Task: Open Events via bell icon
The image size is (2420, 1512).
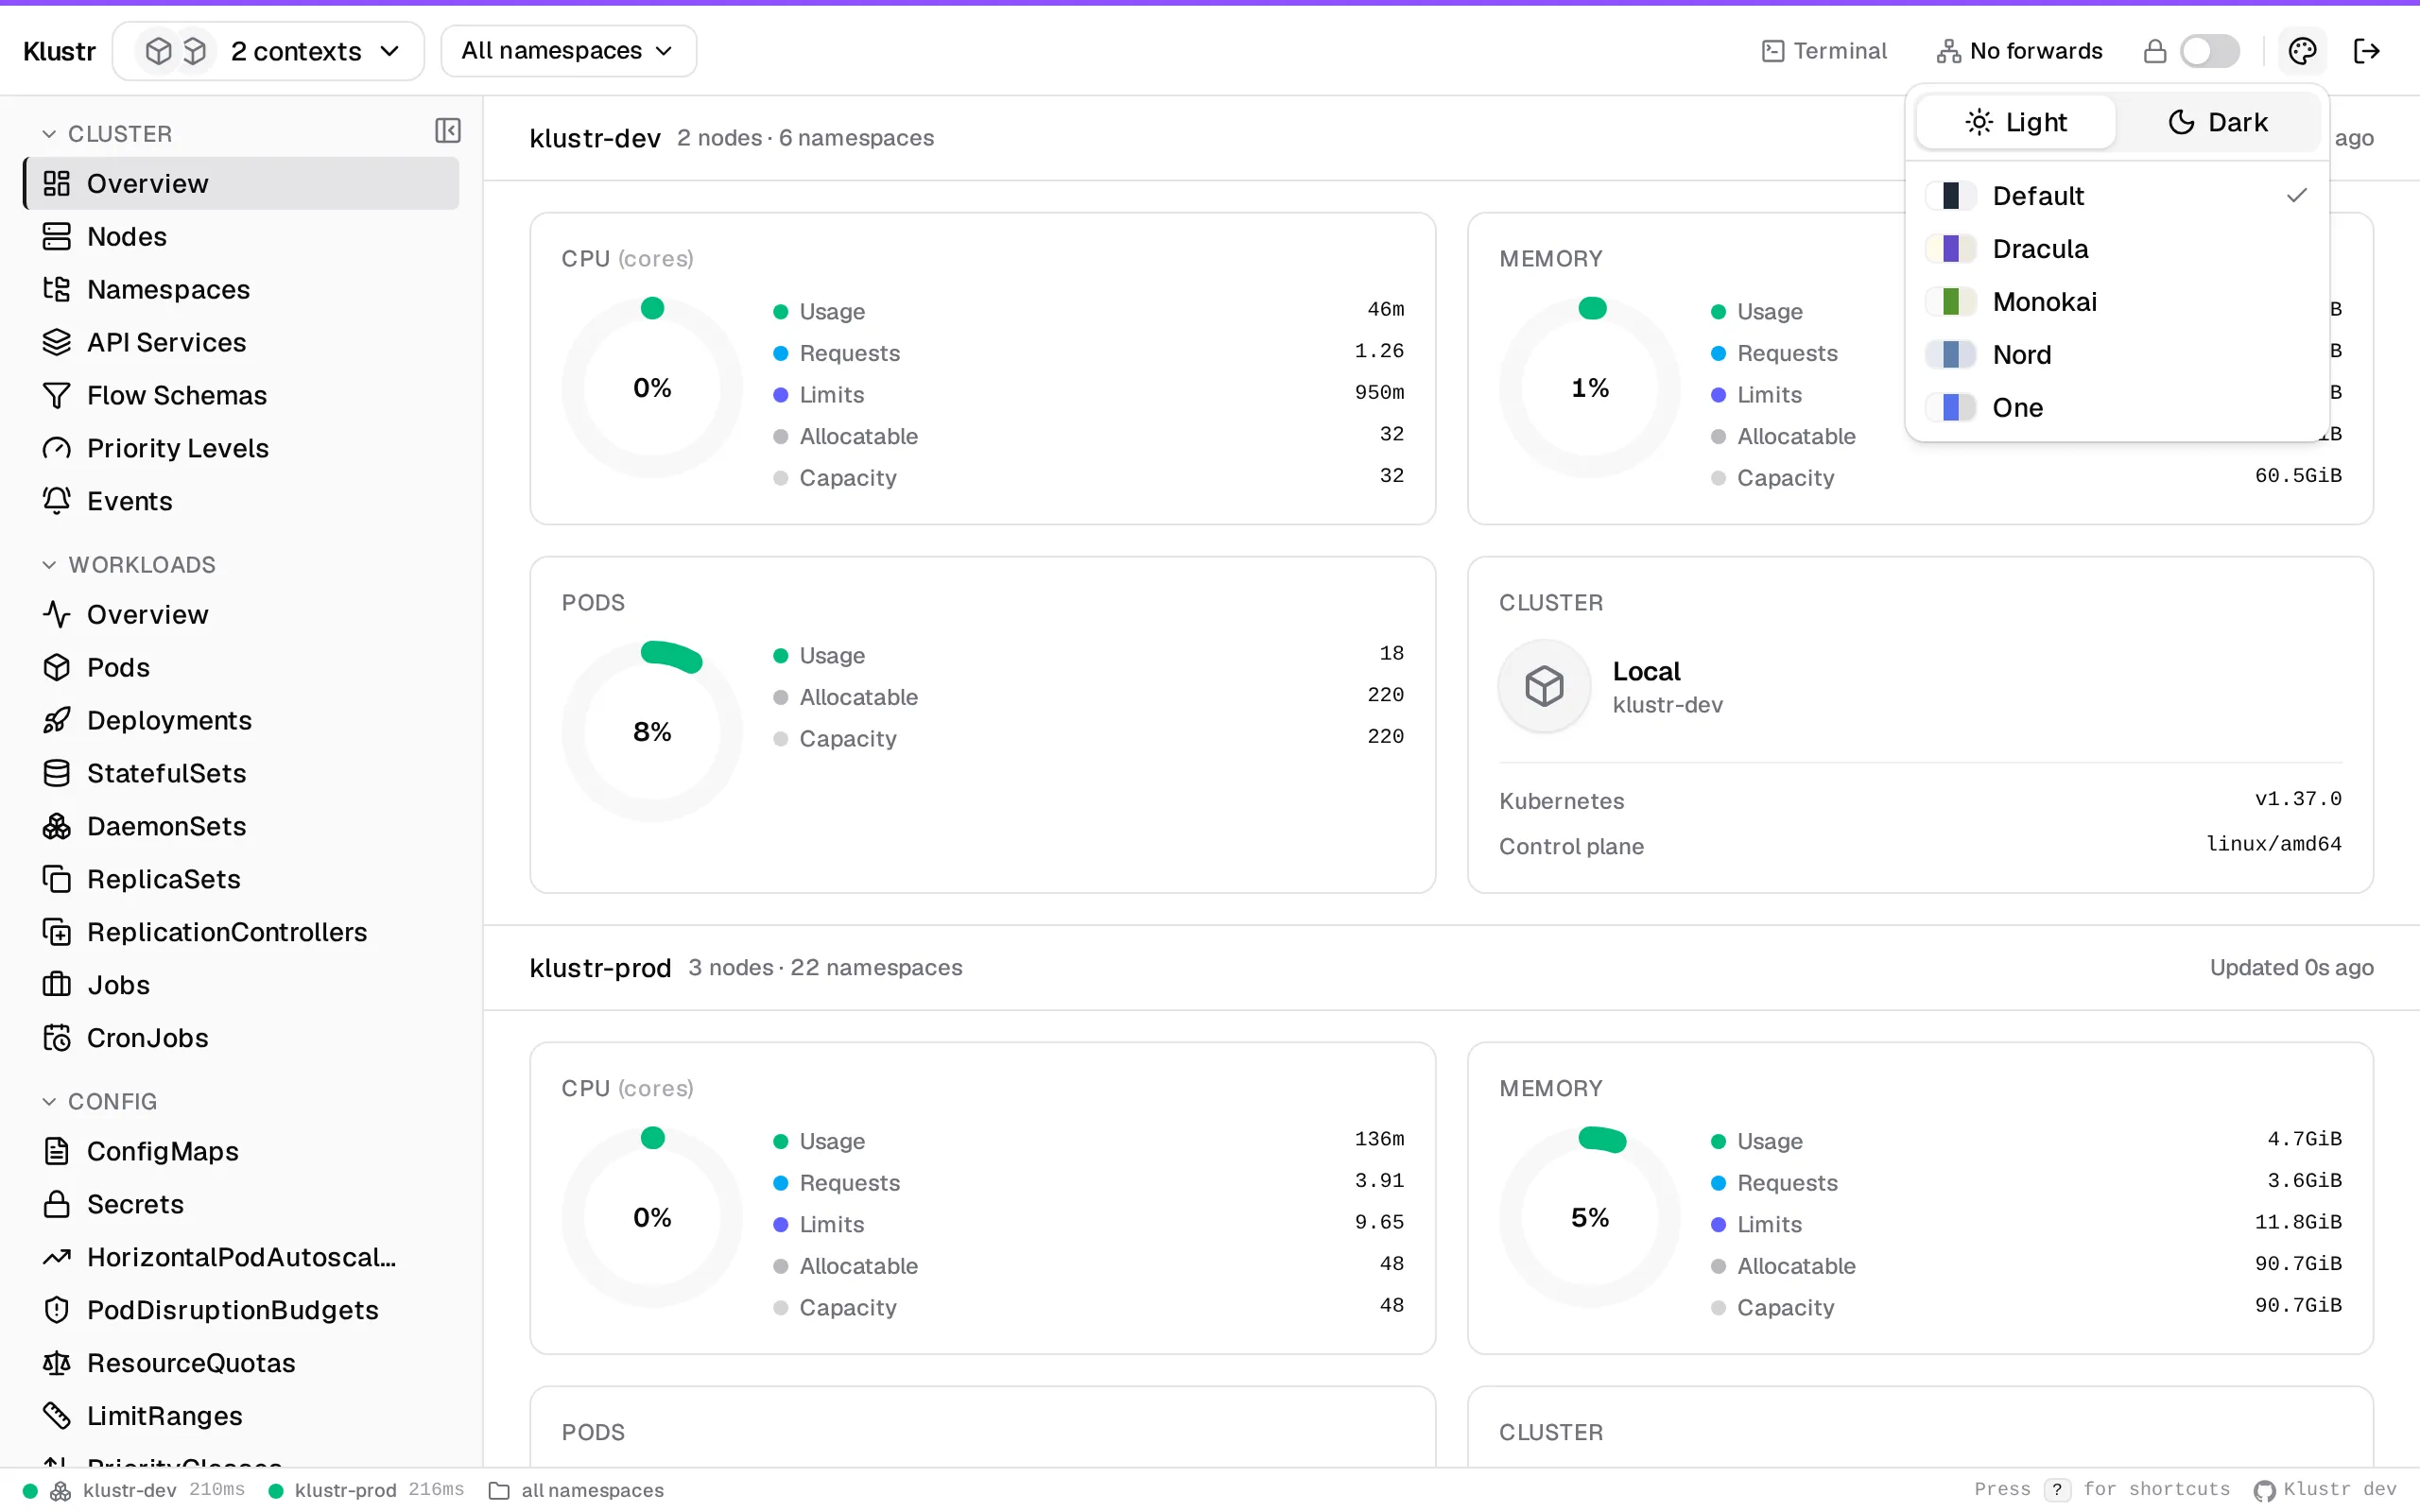Action: (x=57, y=501)
